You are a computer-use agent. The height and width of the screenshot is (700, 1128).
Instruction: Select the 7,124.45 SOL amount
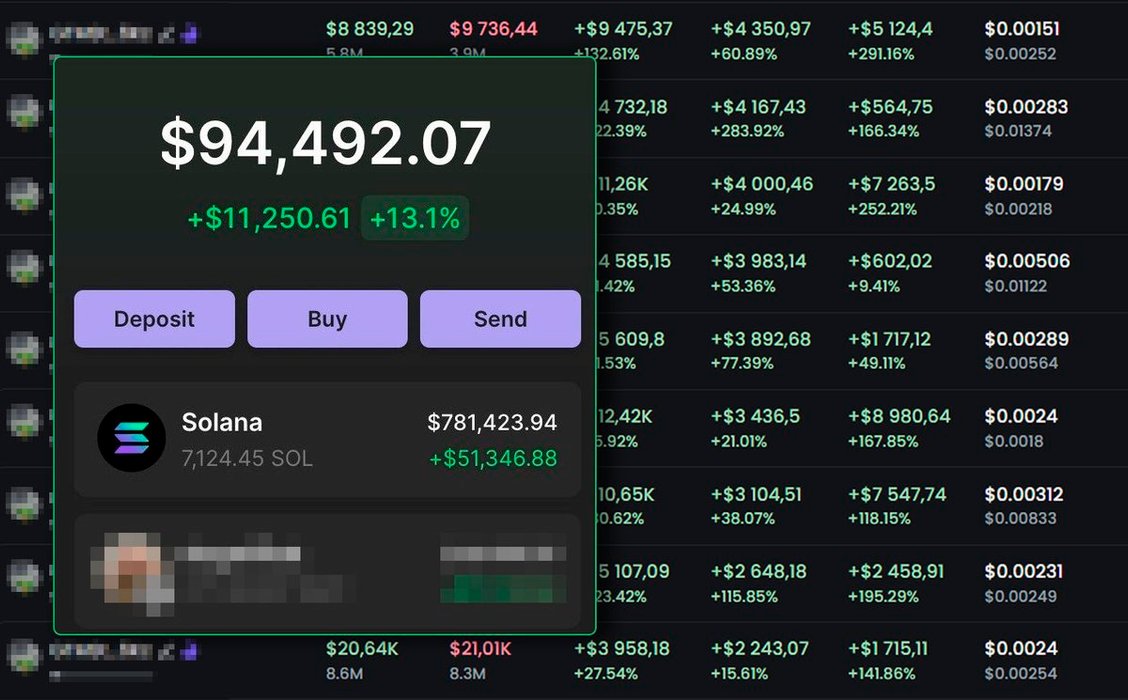click(247, 459)
